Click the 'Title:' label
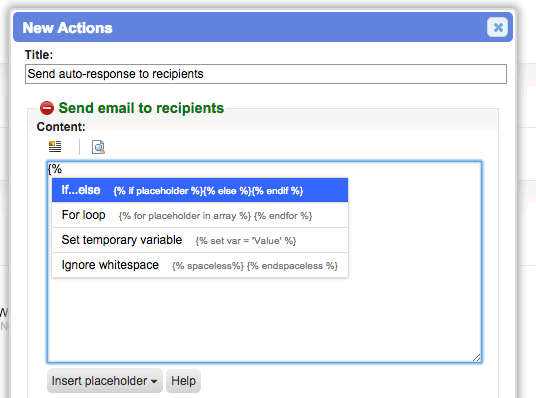 point(39,55)
